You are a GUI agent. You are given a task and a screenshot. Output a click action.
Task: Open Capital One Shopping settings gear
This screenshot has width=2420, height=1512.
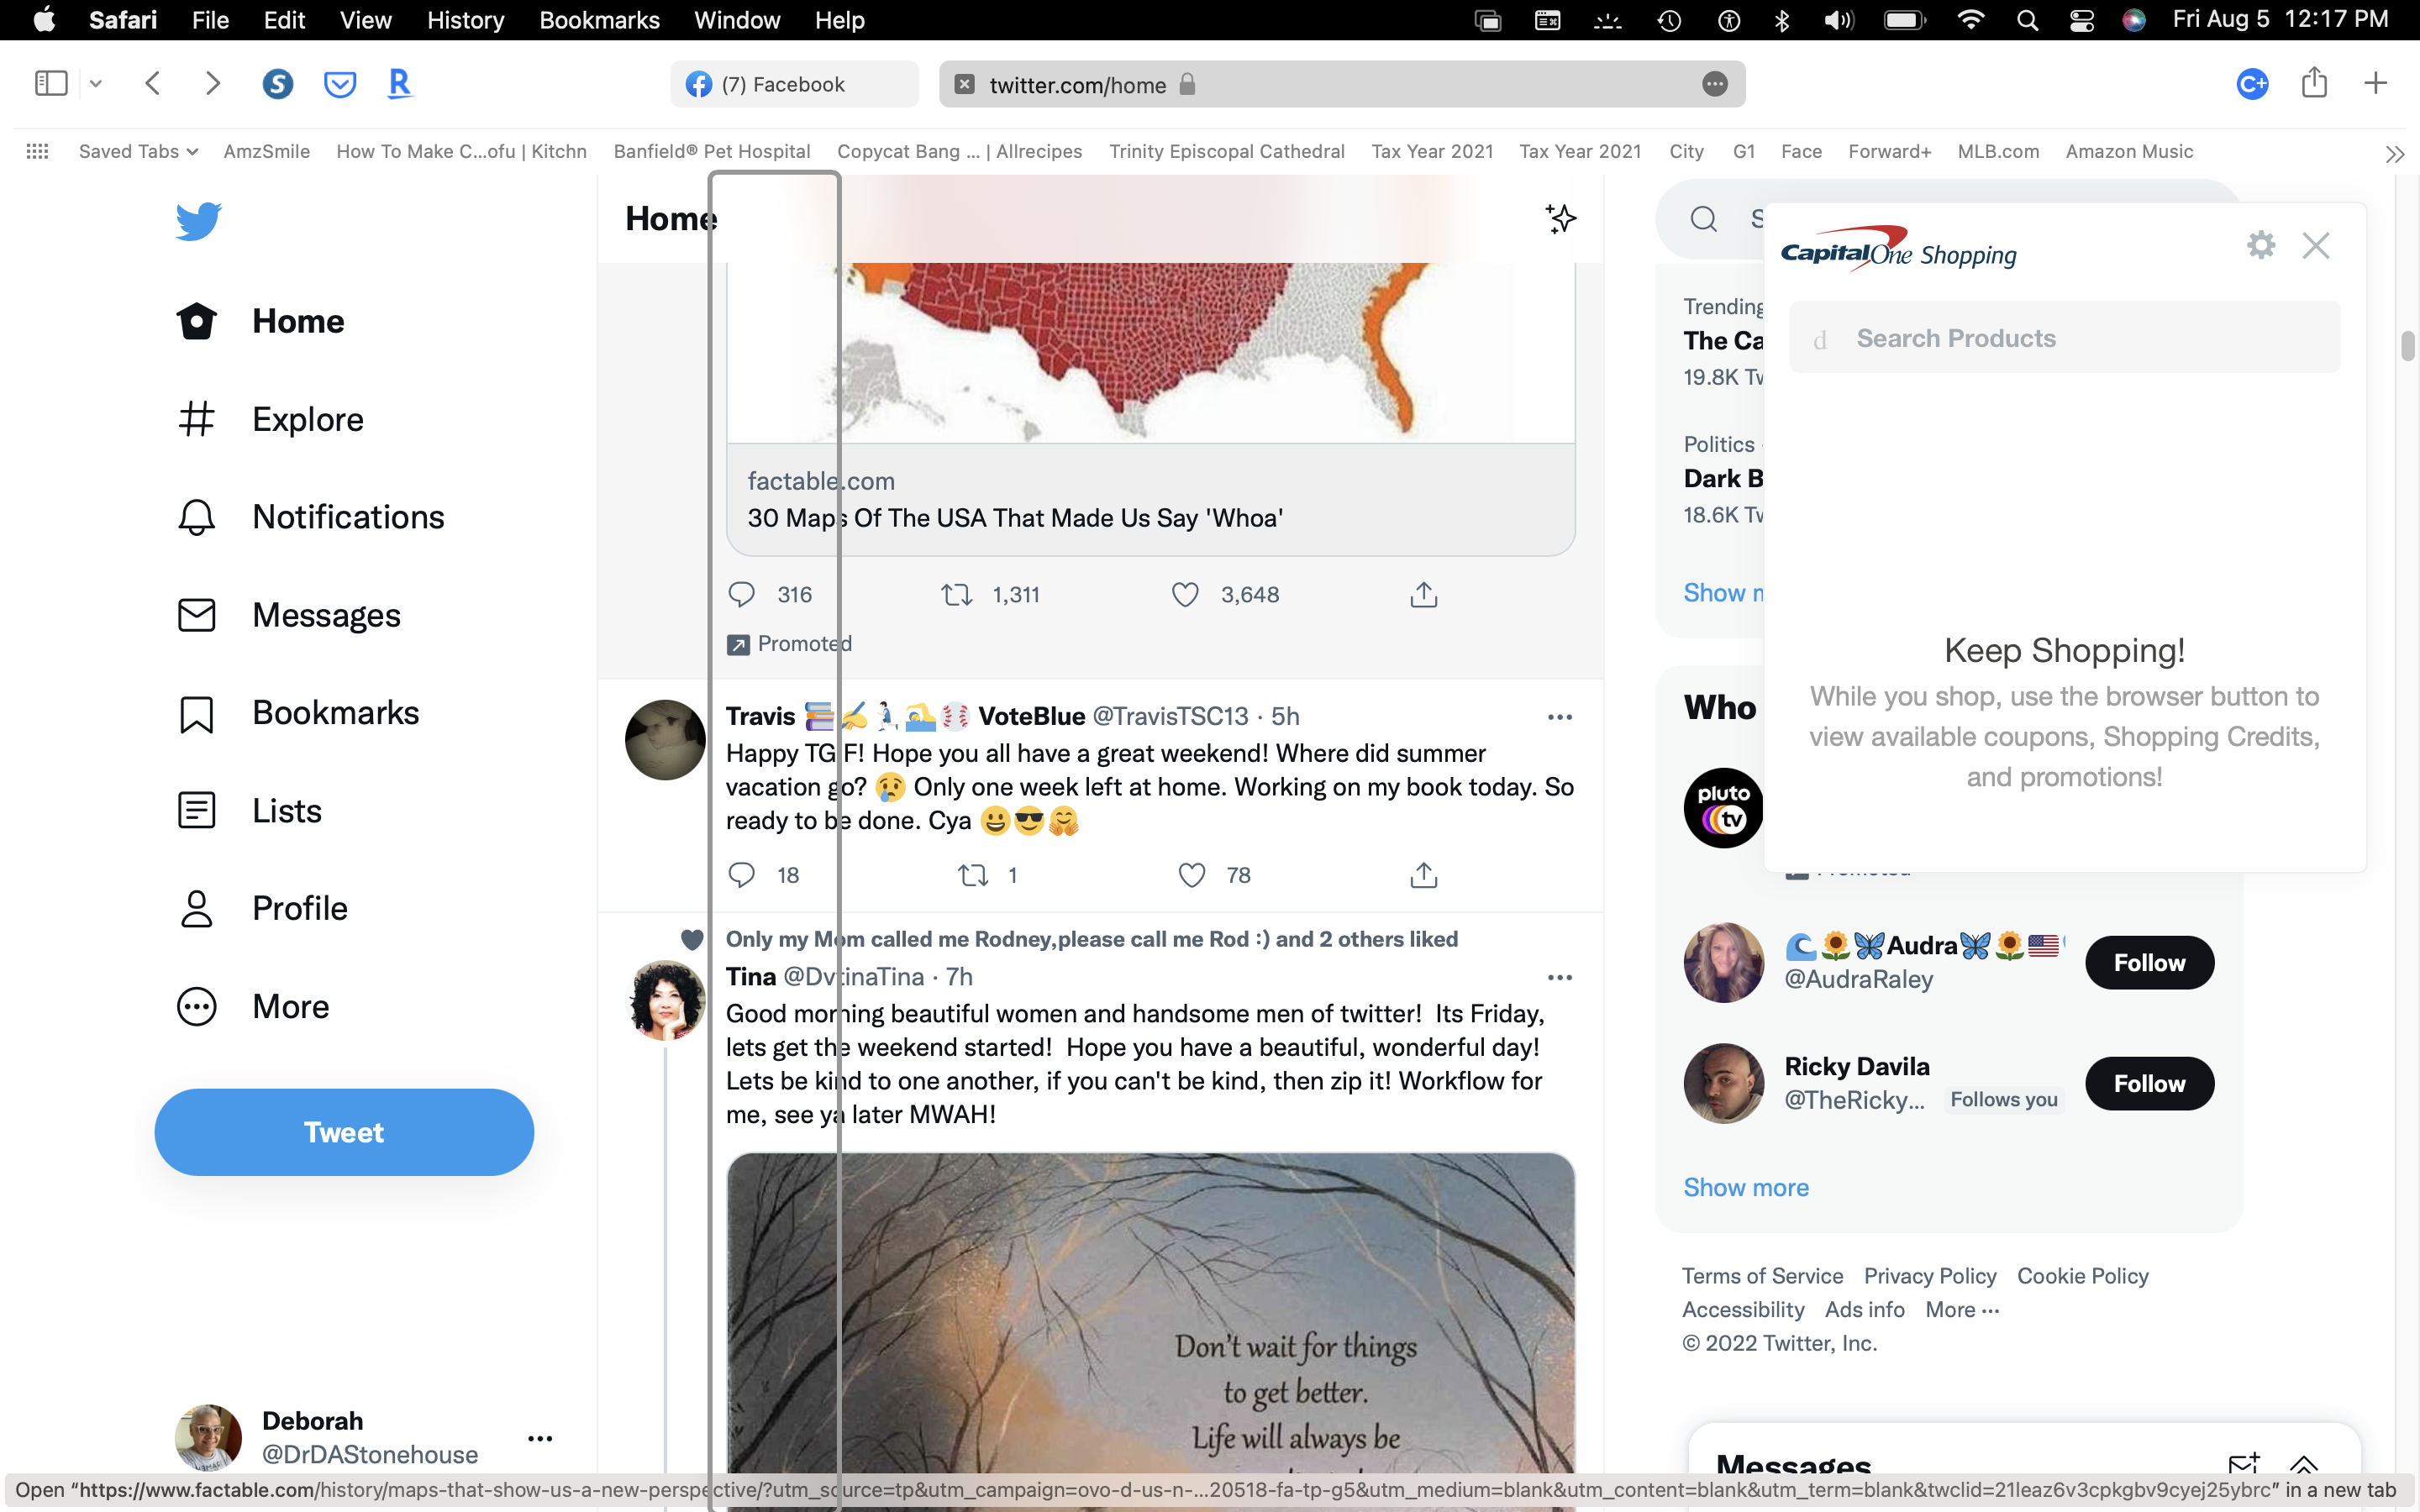tap(2260, 245)
